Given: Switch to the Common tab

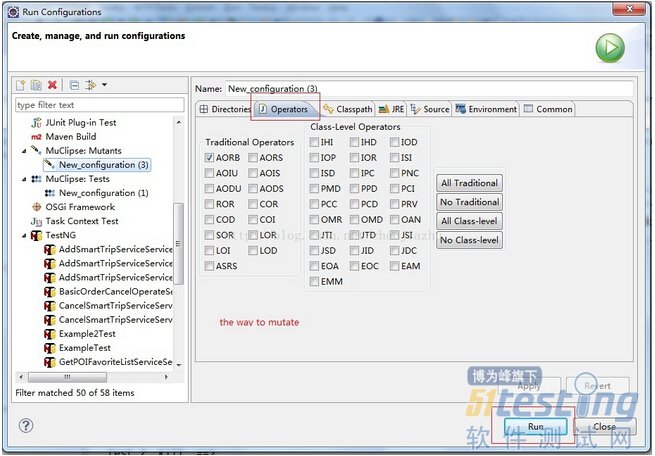Looking at the screenshot, I should (548, 109).
